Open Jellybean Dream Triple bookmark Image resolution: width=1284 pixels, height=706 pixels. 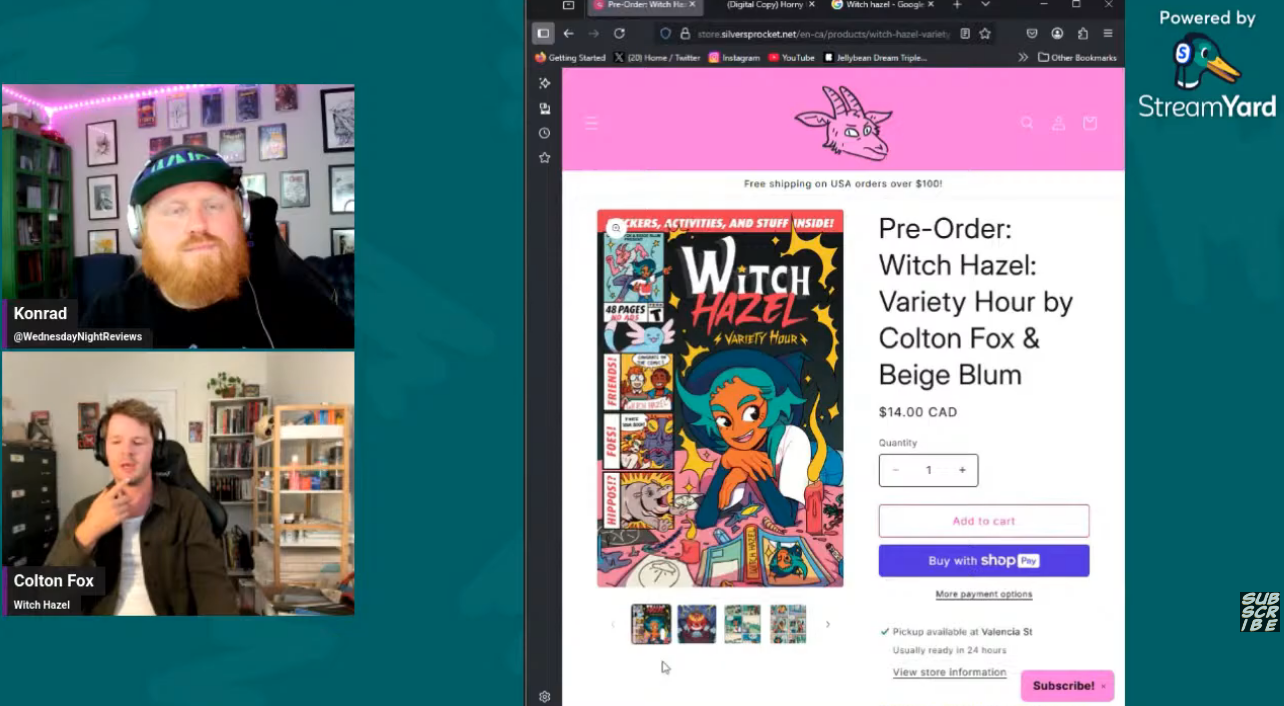coord(875,57)
